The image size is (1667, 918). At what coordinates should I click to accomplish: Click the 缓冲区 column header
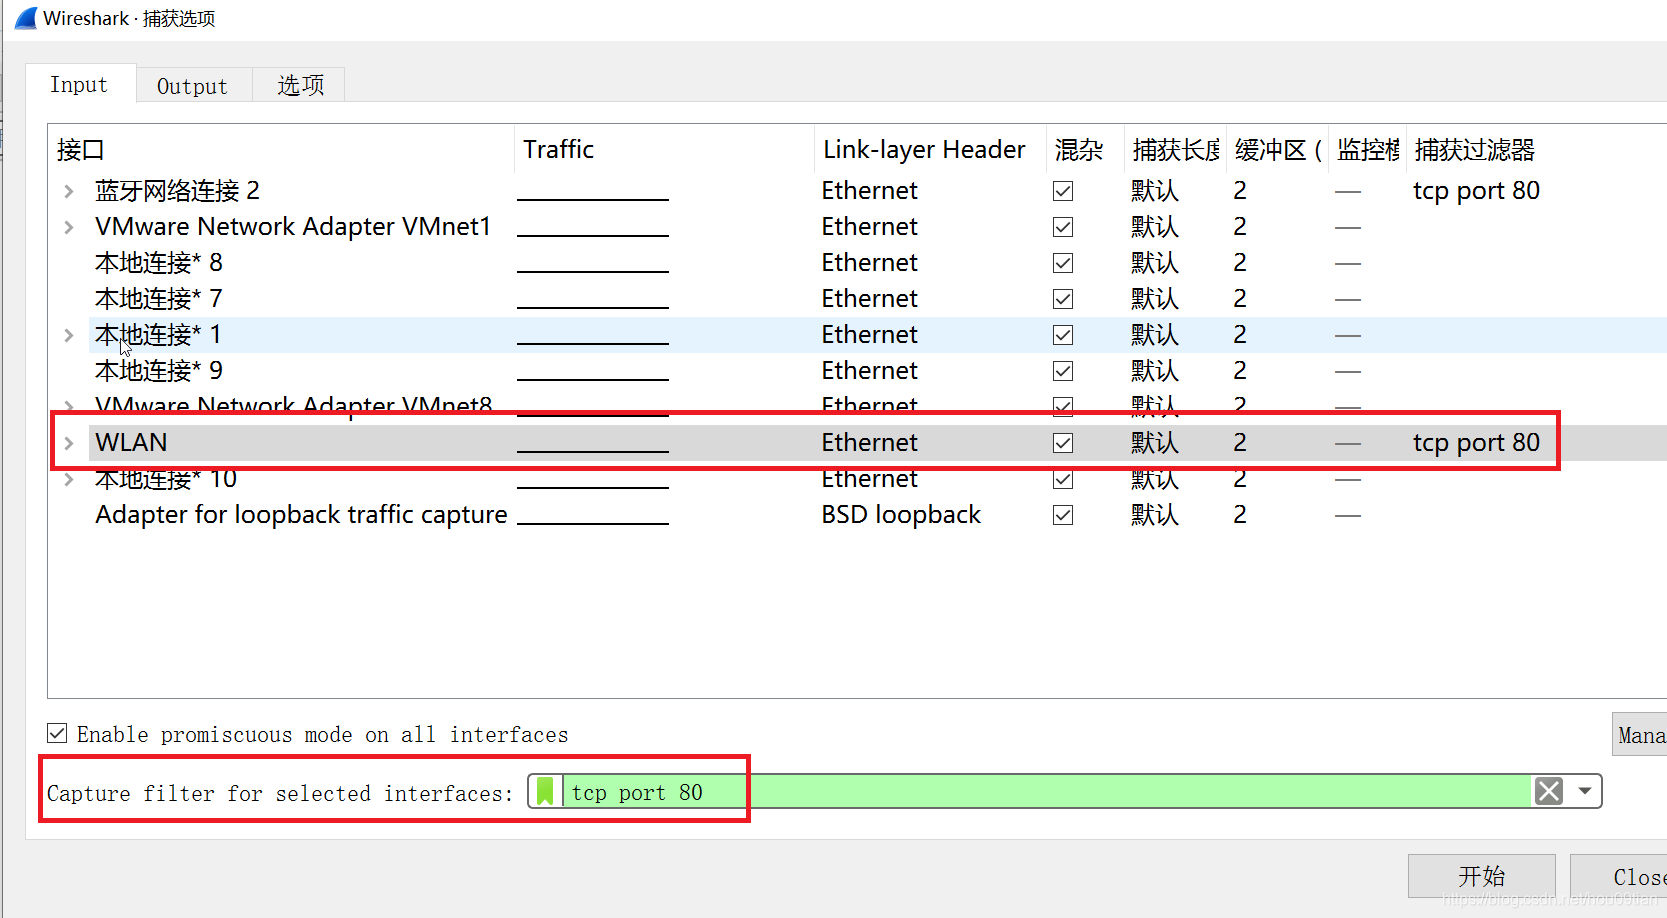pyautogui.click(x=1278, y=150)
